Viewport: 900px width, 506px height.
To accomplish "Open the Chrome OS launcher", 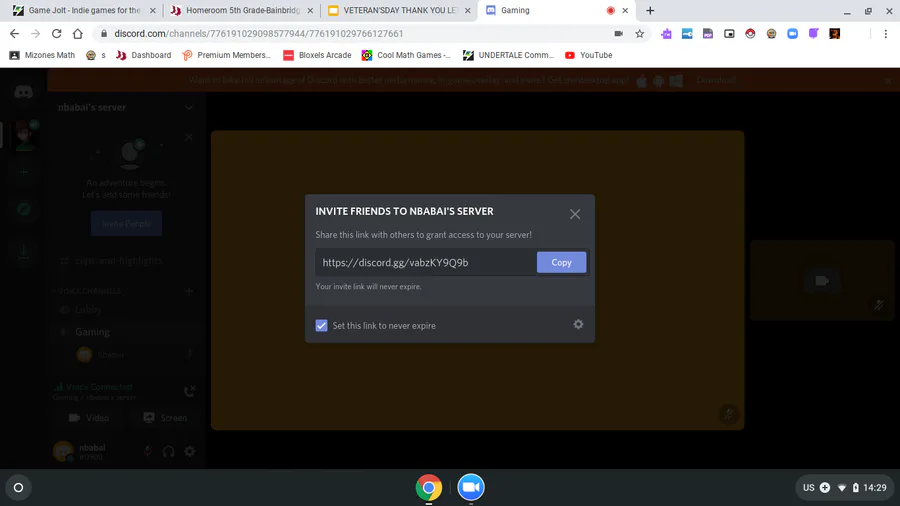I will click(x=18, y=488).
